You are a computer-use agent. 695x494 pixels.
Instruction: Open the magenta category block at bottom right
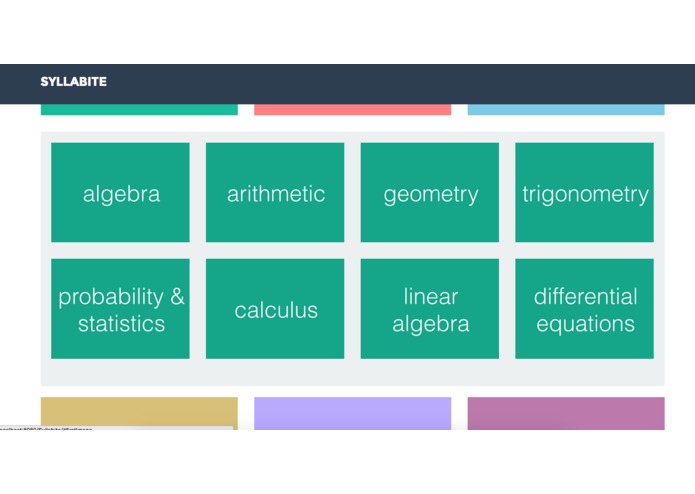tap(566, 413)
